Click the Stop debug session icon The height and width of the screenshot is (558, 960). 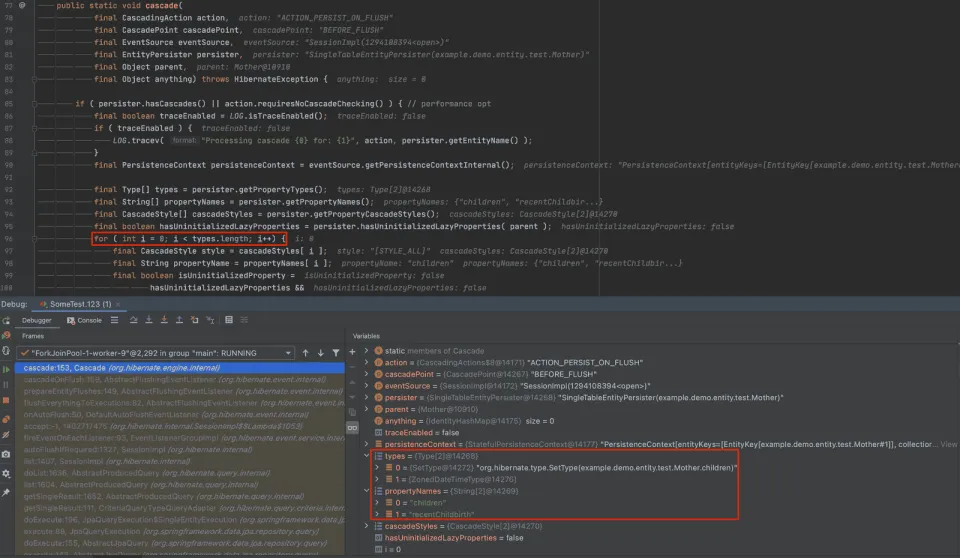[x=6, y=400]
